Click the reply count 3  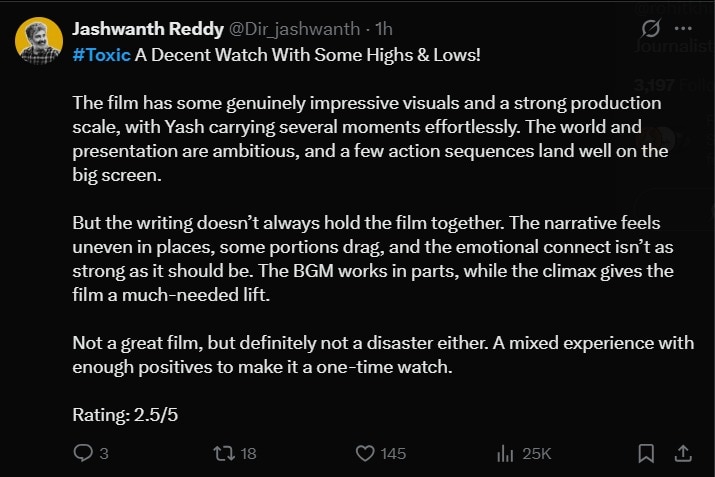[104, 454]
